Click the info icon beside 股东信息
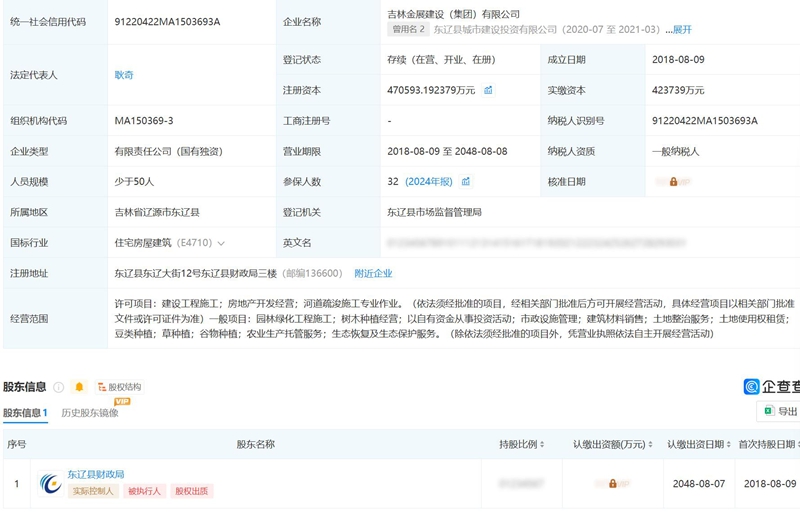Screen dimensions: 800x525 tap(58, 387)
